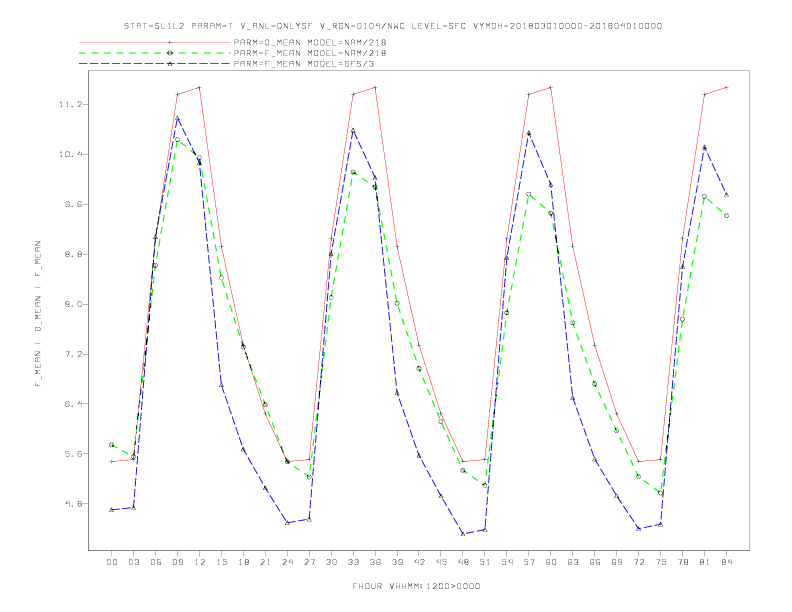Image resolution: width=792 pixels, height=612 pixels.
Task: Click x-axis tick label 42
Action: click(419, 562)
